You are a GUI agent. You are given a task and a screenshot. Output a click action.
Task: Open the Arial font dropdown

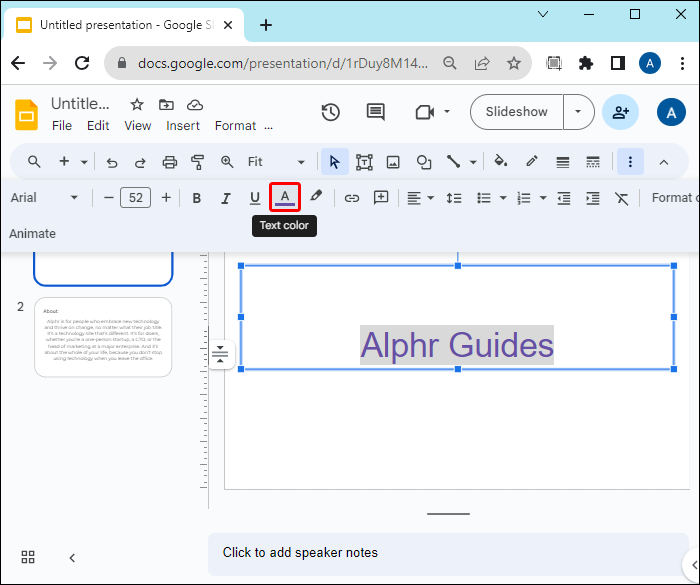(44, 197)
